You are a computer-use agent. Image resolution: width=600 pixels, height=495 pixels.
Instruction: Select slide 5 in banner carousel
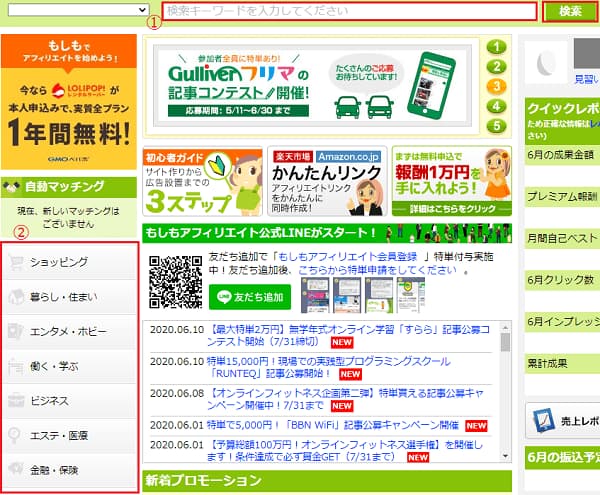[x=496, y=125]
